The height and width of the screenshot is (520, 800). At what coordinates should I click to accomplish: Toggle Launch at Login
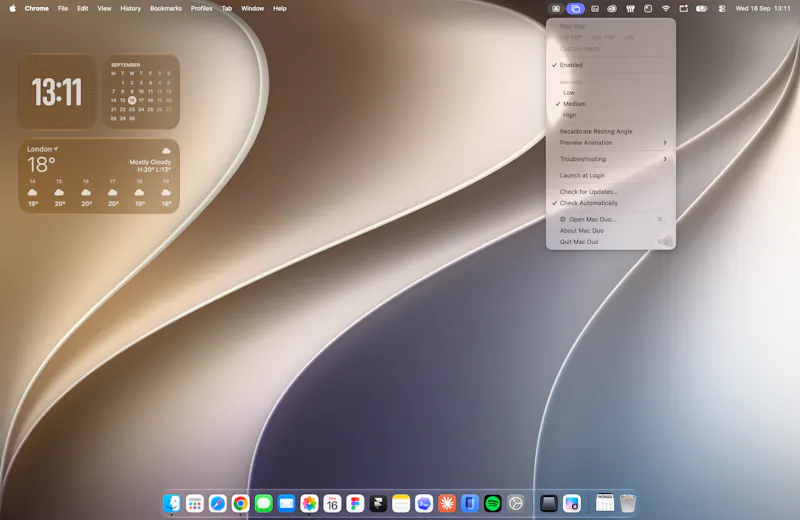pyautogui.click(x=611, y=175)
